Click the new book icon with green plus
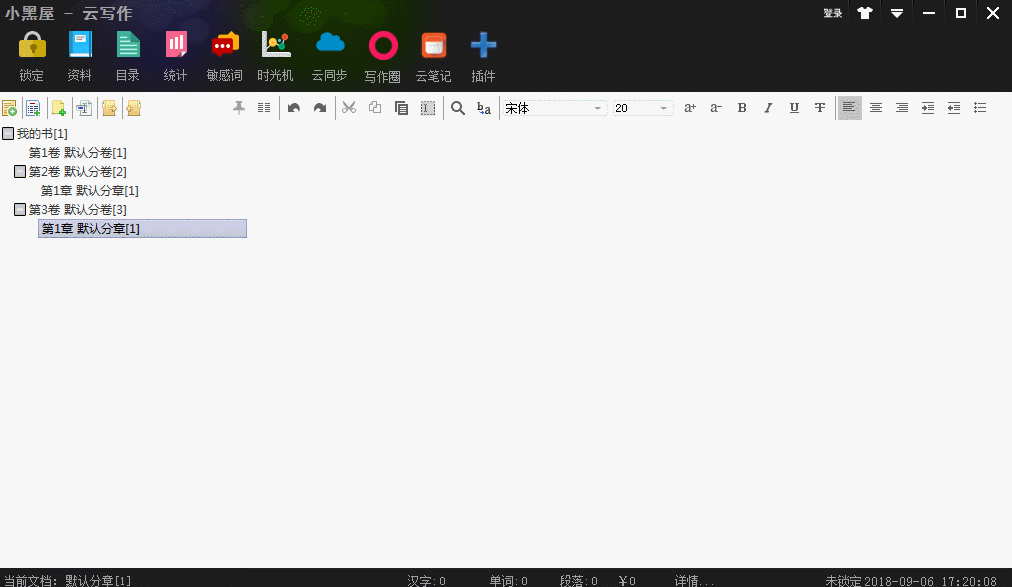1012x587 pixels. [9, 108]
